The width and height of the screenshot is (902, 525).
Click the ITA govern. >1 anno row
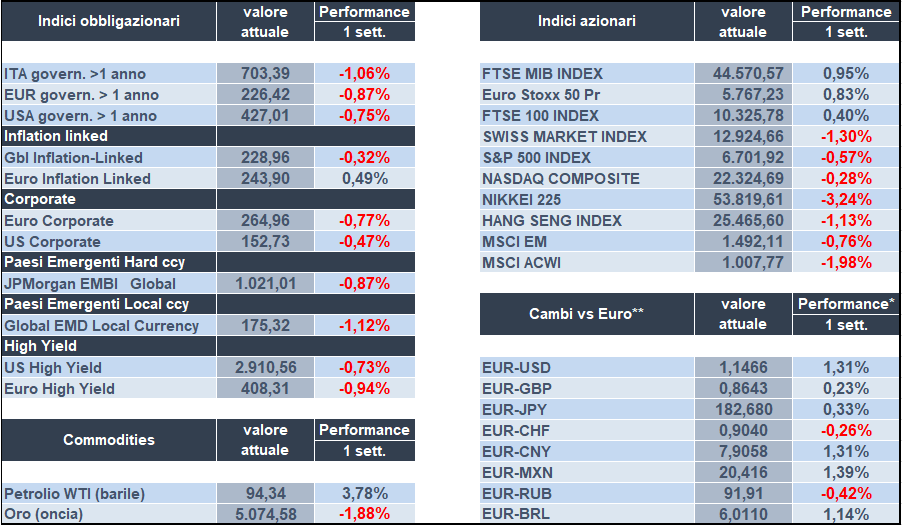pos(67,73)
